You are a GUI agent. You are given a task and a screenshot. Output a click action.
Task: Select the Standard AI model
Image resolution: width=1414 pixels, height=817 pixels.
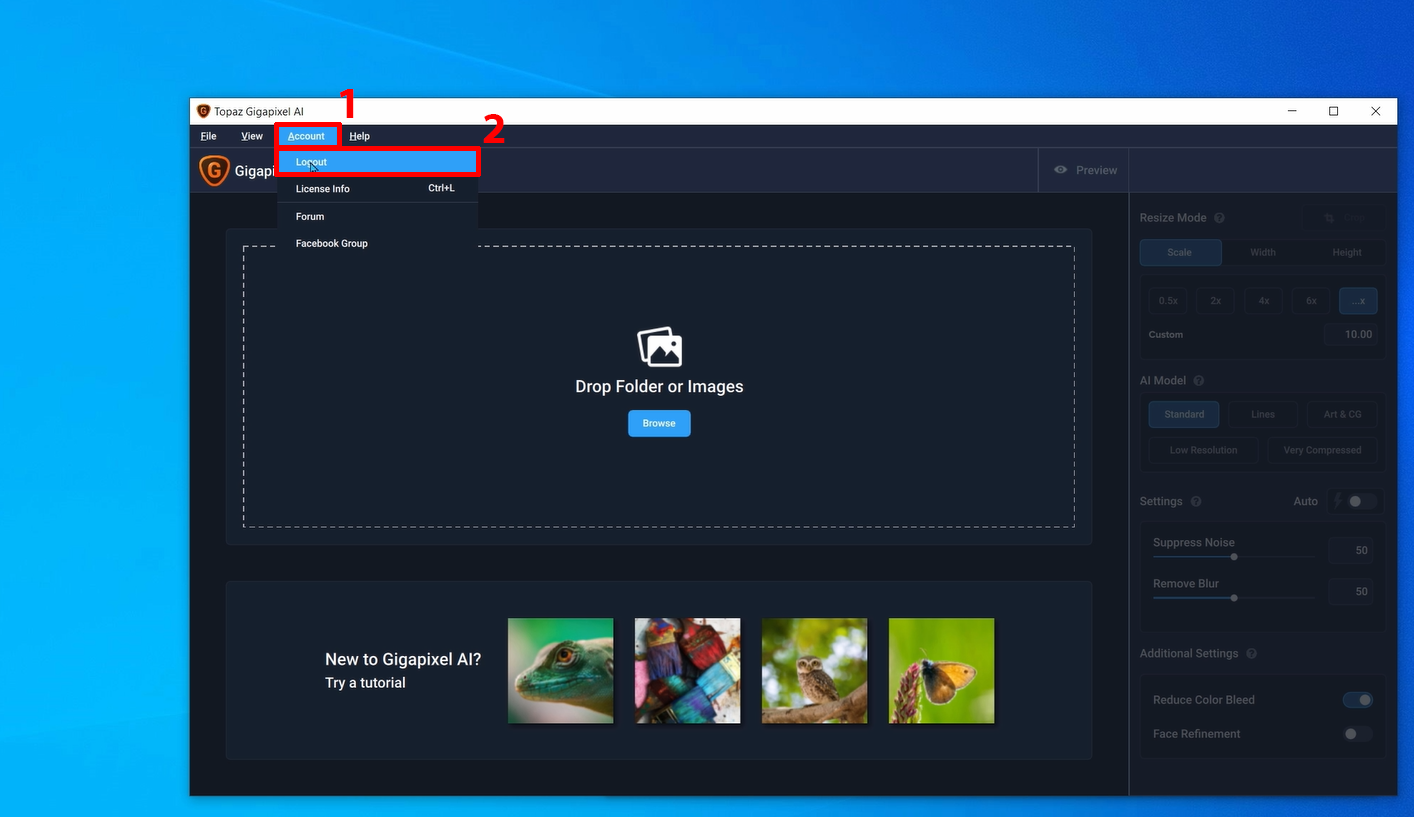[x=1184, y=414]
